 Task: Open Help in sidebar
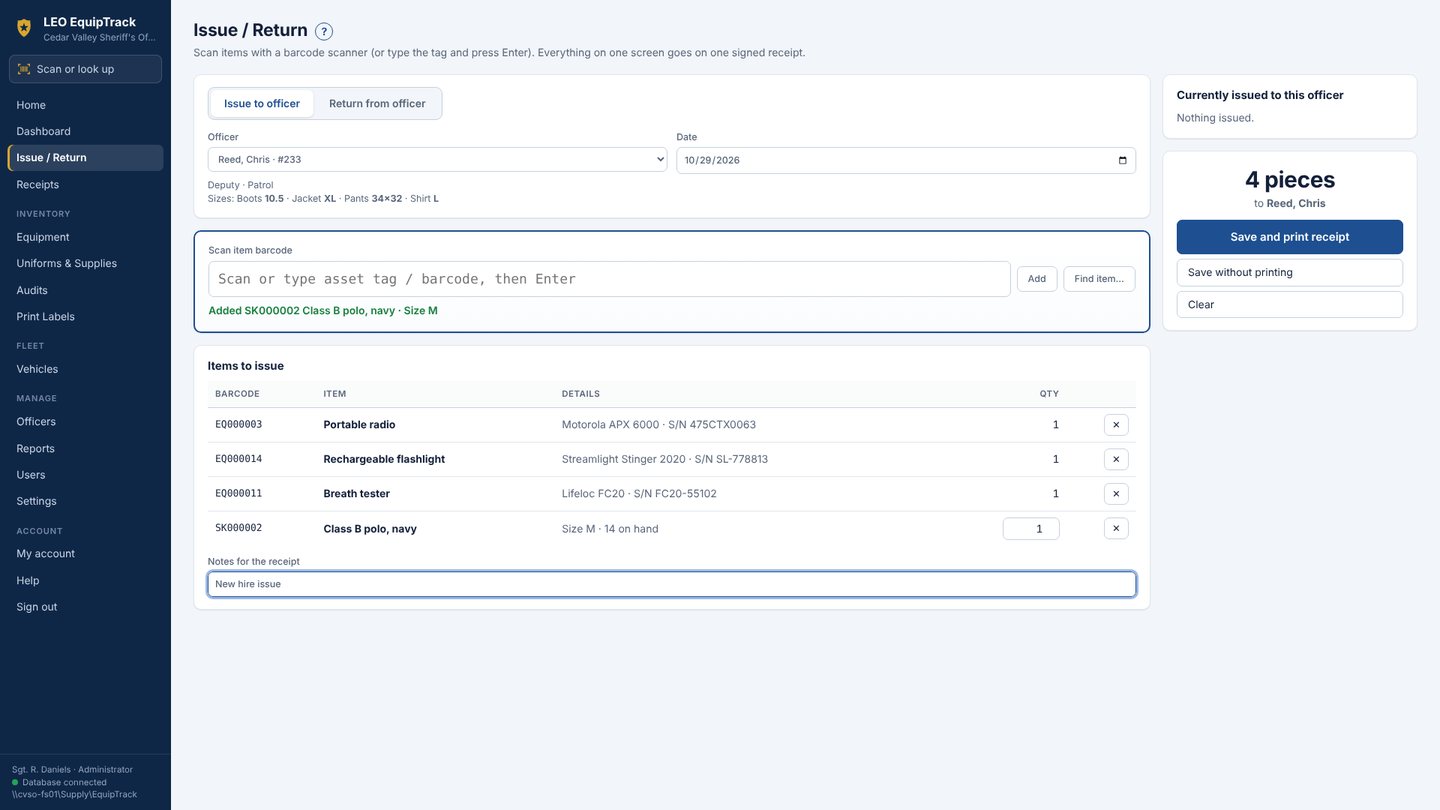pyautogui.click(x=85, y=581)
